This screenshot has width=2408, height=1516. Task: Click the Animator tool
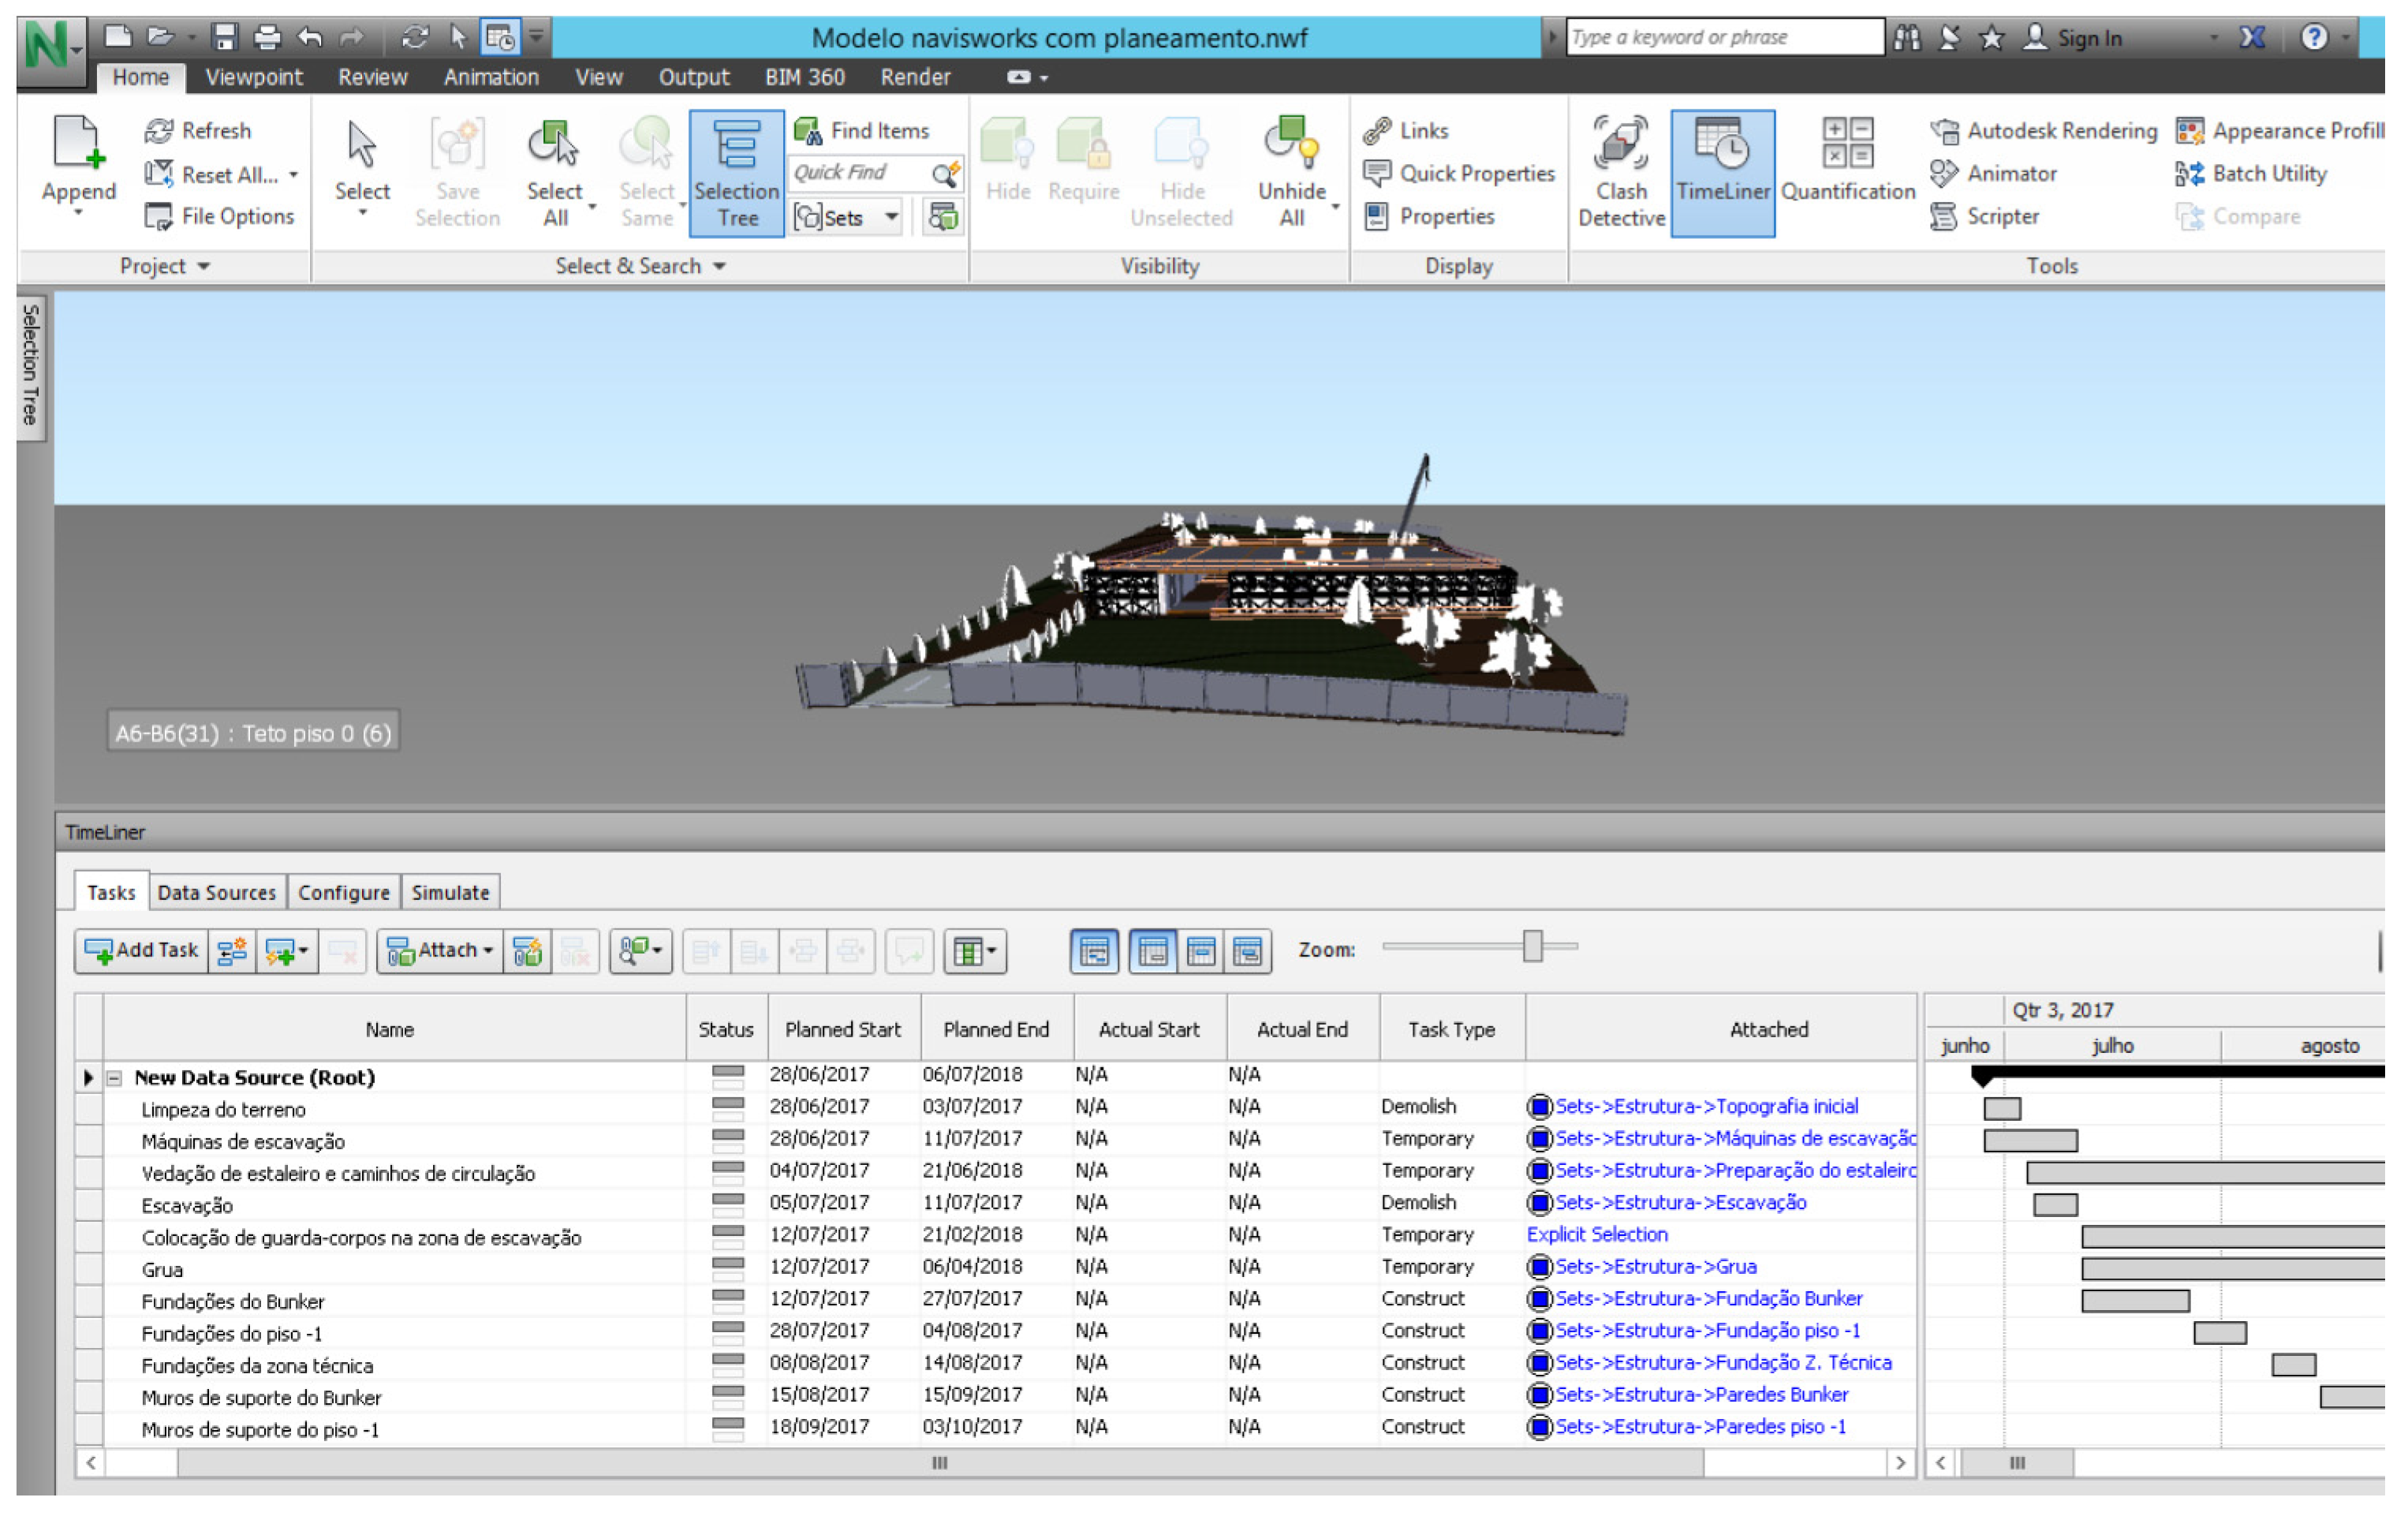(1994, 173)
